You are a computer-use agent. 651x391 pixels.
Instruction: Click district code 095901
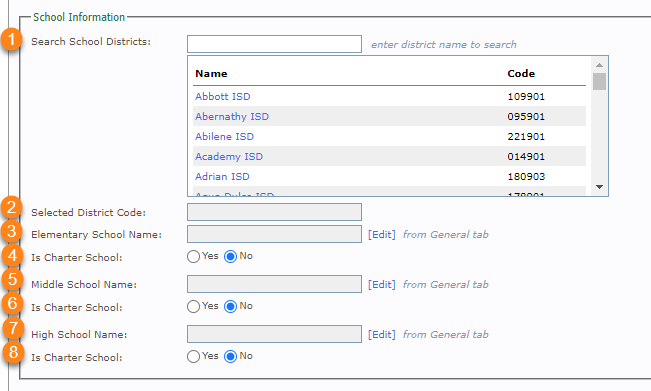526,117
